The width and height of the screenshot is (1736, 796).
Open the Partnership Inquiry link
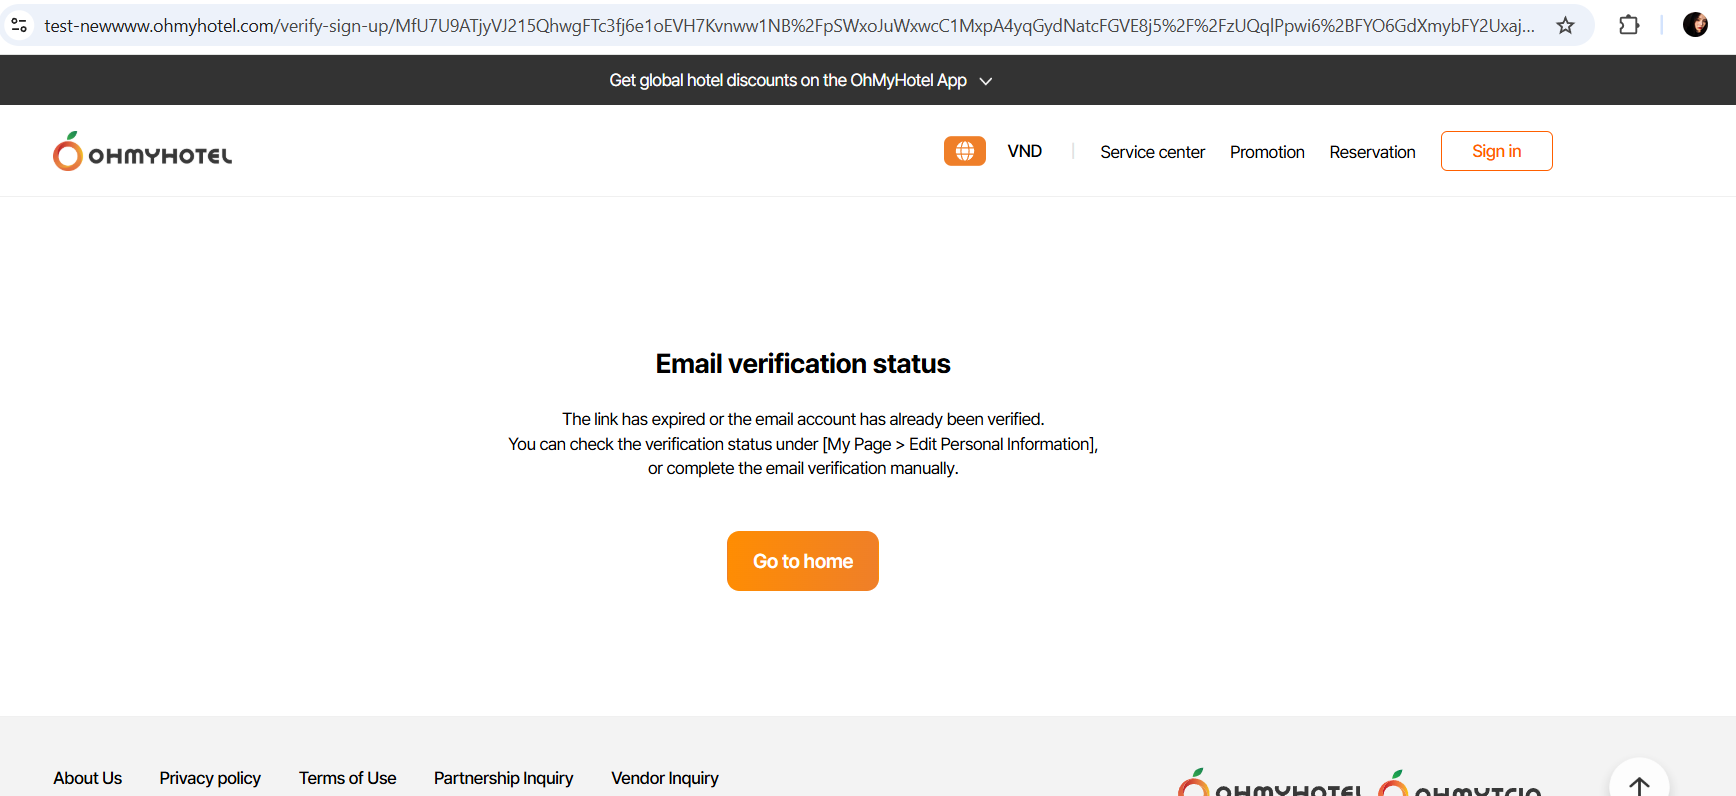[x=503, y=778]
